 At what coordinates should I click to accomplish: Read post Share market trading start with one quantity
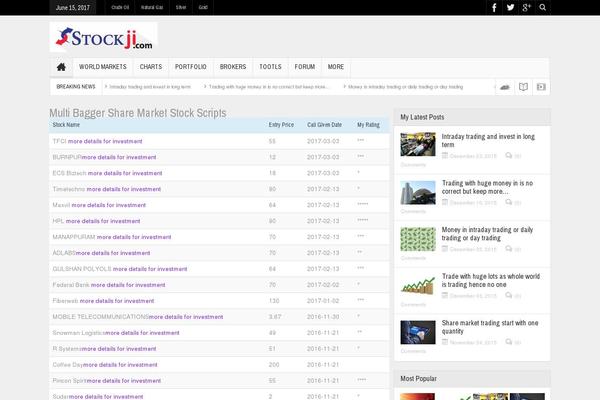[x=490, y=327]
